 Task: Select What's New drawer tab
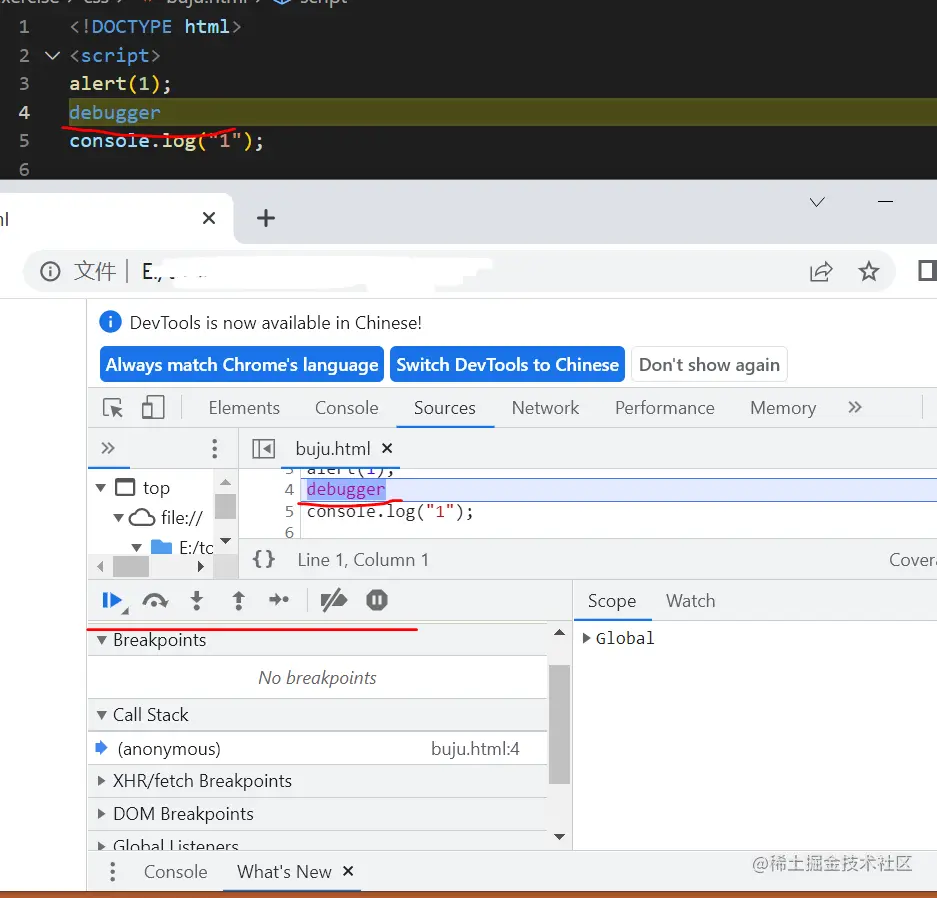click(x=284, y=872)
